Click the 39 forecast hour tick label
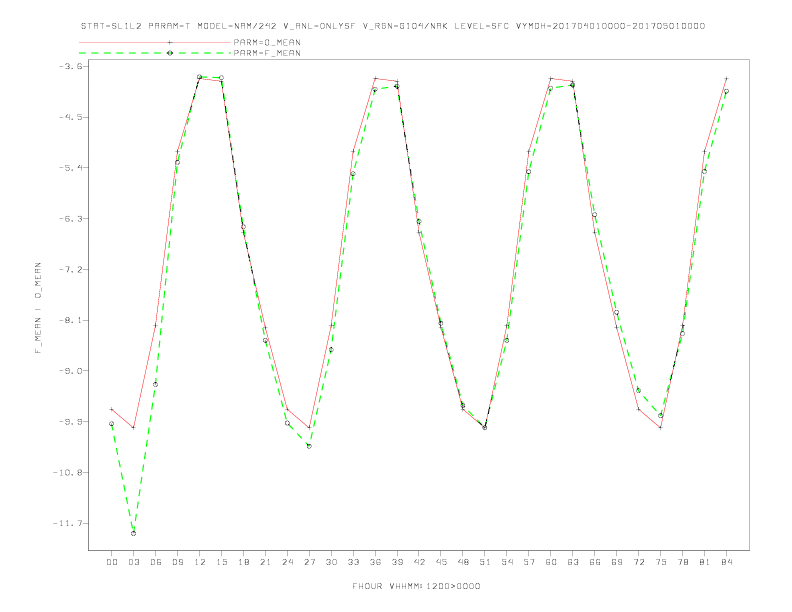Screen dimensions: 792x612 [x=397, y=562]
